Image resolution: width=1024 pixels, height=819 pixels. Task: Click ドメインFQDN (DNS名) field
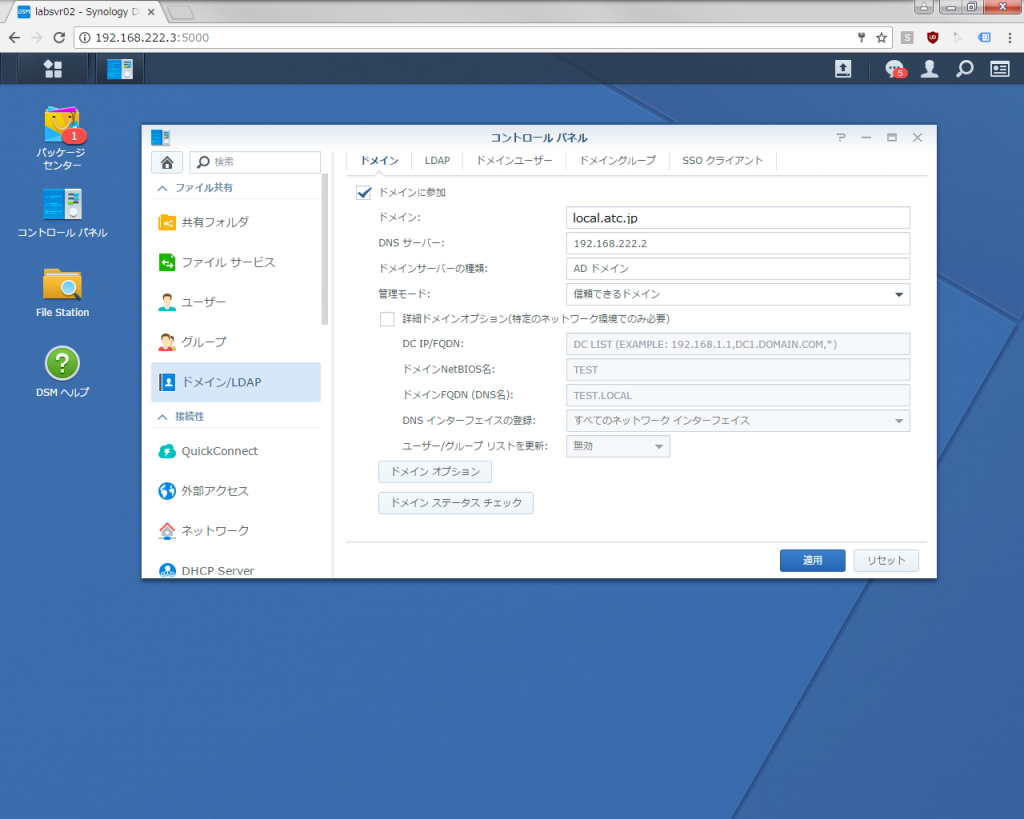pyautogui.click(x=737, y=395)
